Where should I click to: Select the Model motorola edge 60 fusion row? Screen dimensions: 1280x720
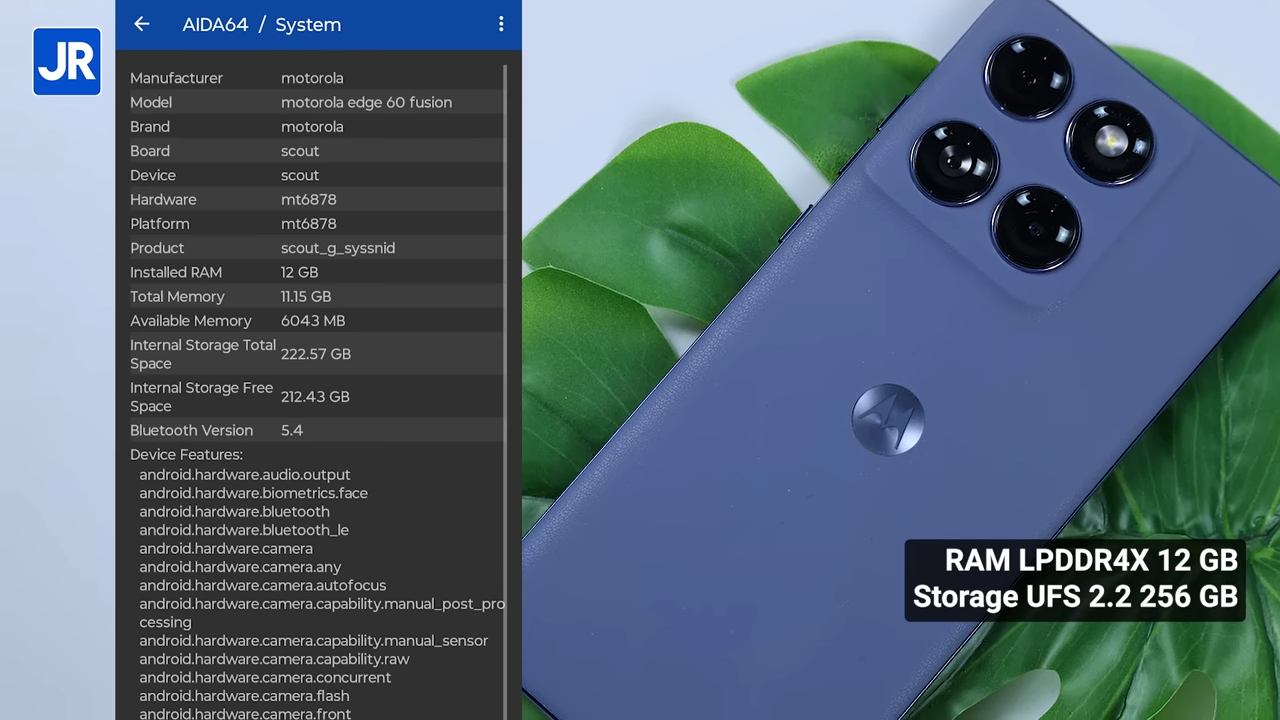click(x=316, y=102)
